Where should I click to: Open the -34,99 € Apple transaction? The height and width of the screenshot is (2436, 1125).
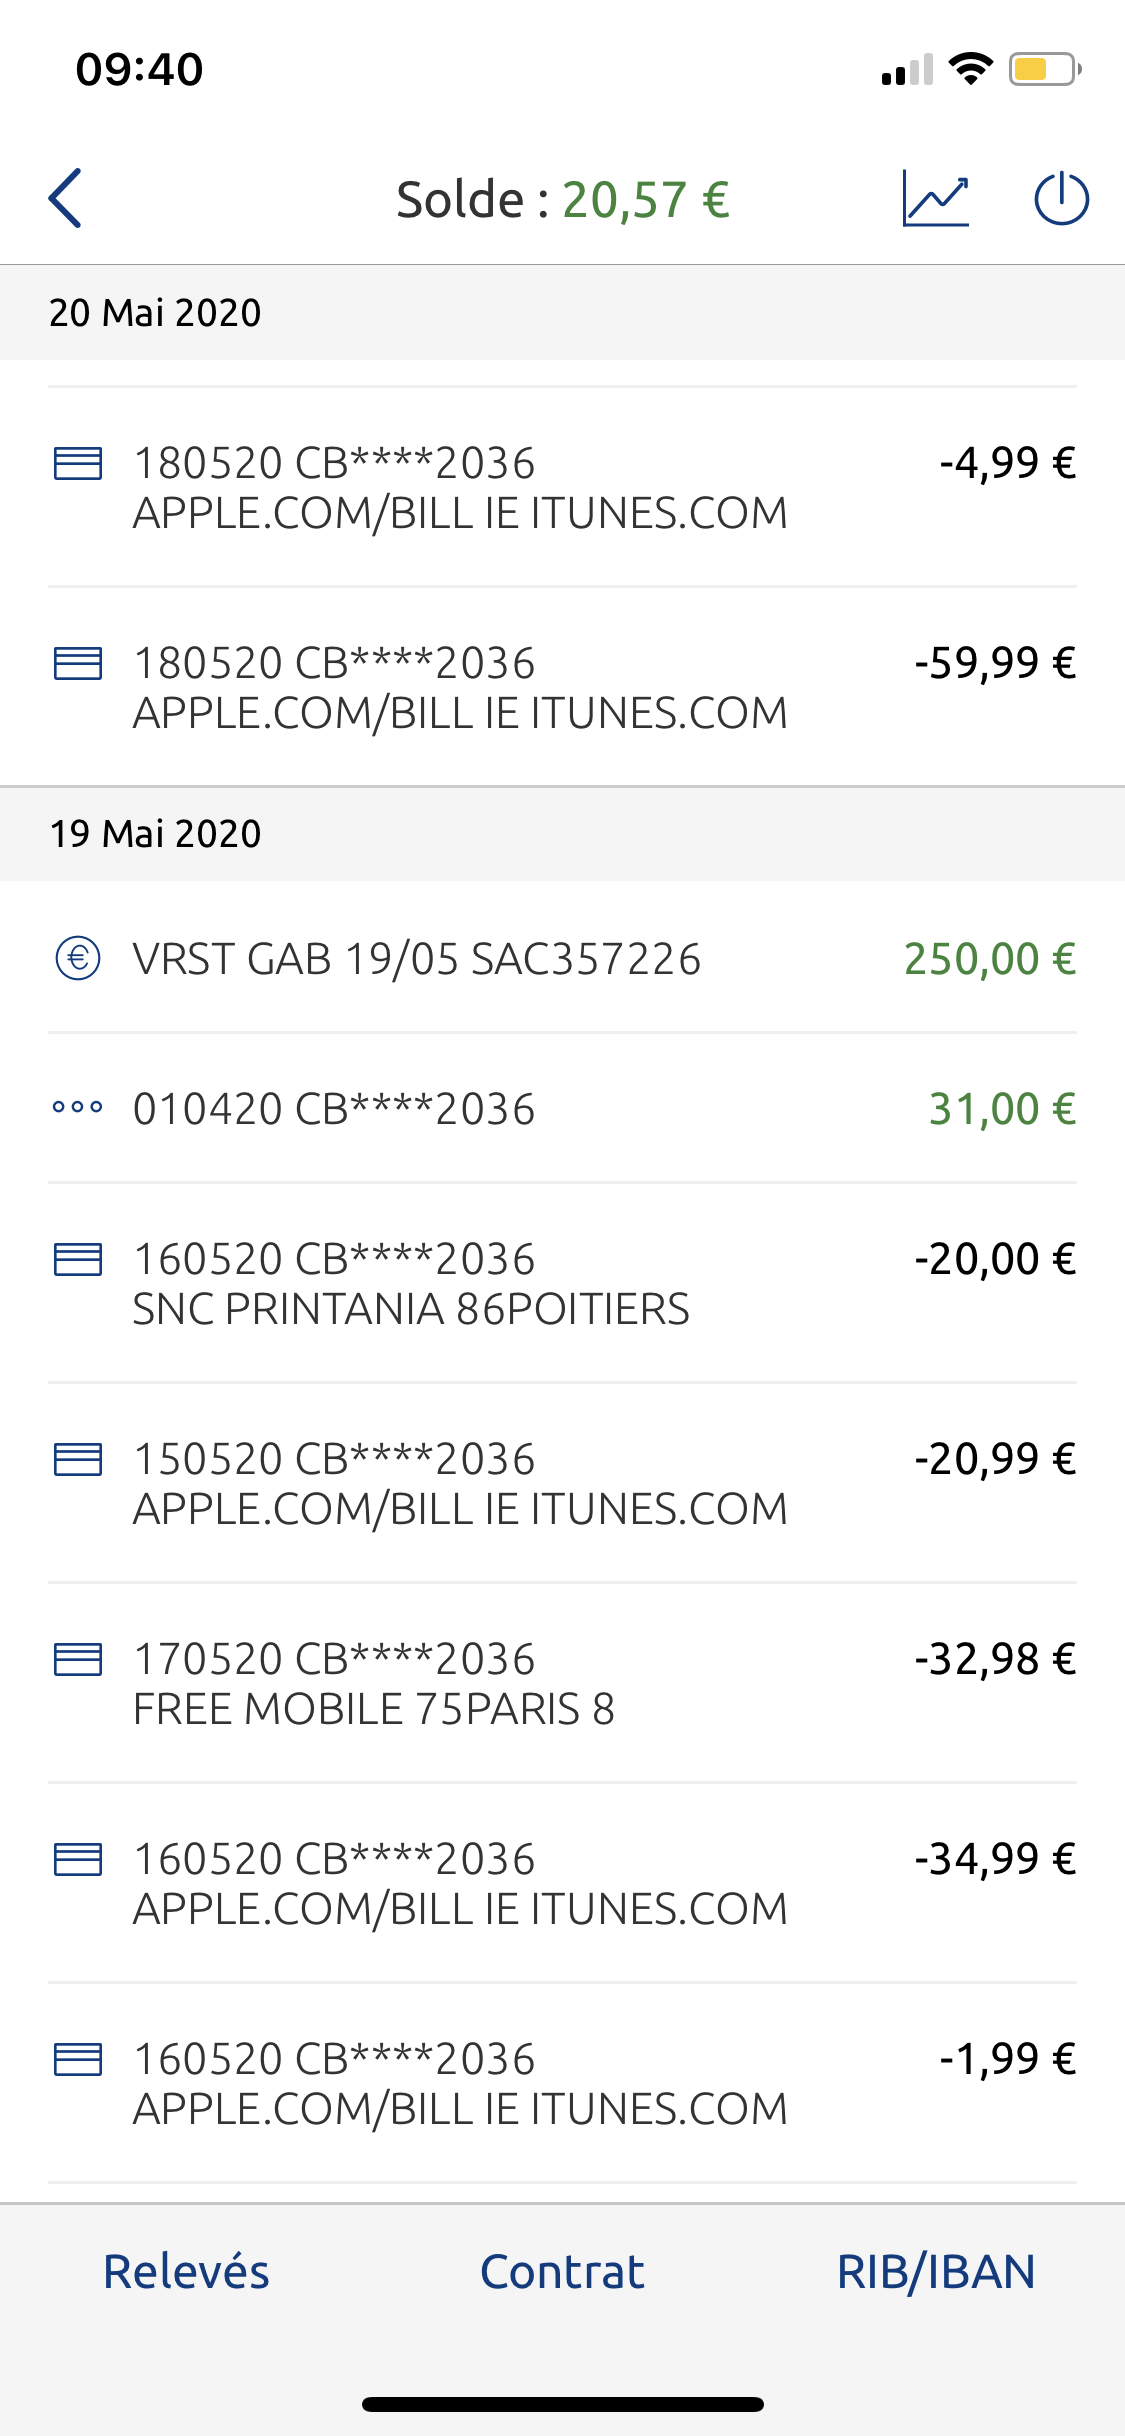pyautogui.click(x=562, y=1883)
